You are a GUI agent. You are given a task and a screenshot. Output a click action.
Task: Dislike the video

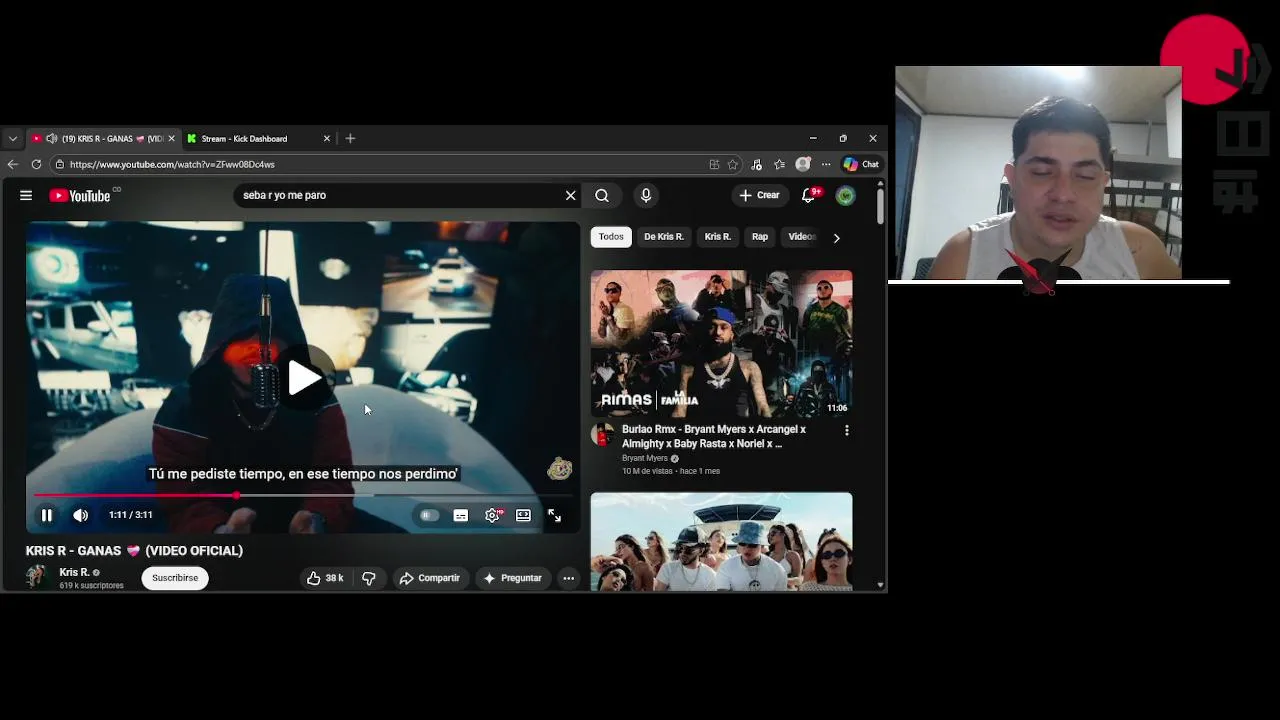tap(369, 578)
